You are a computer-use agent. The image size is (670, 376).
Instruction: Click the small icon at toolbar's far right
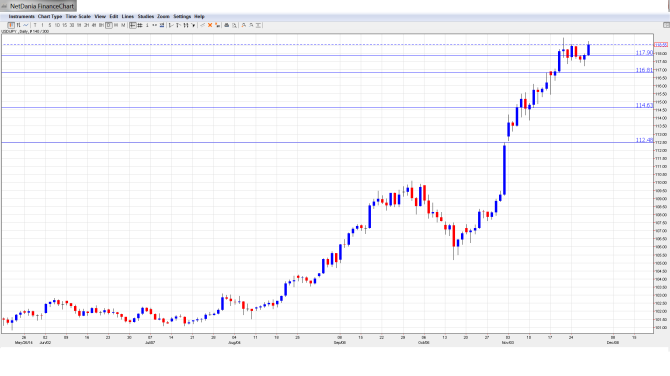coord(666,25)
